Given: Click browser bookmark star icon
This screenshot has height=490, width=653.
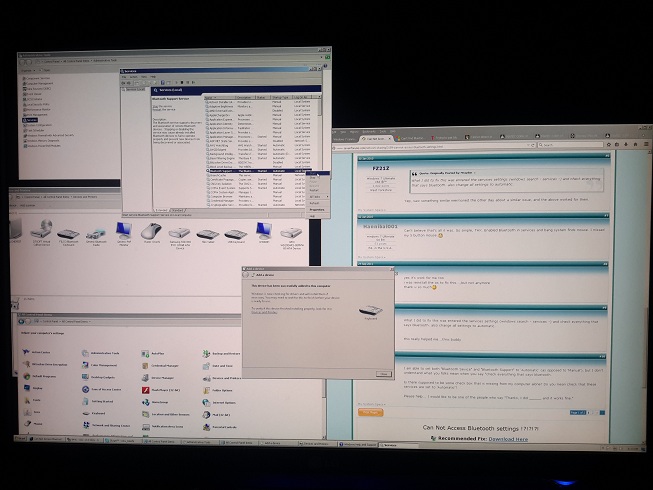Looking at the screenshot, I should click(608, 144).
